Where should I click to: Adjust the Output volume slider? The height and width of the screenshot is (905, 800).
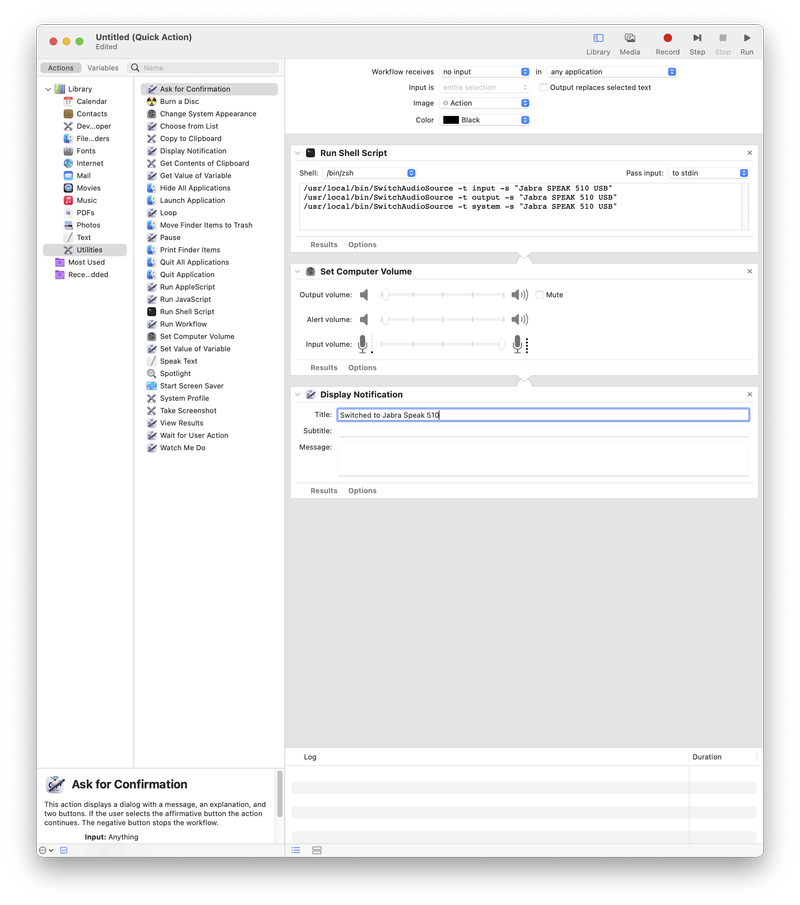tap(445, 295)
